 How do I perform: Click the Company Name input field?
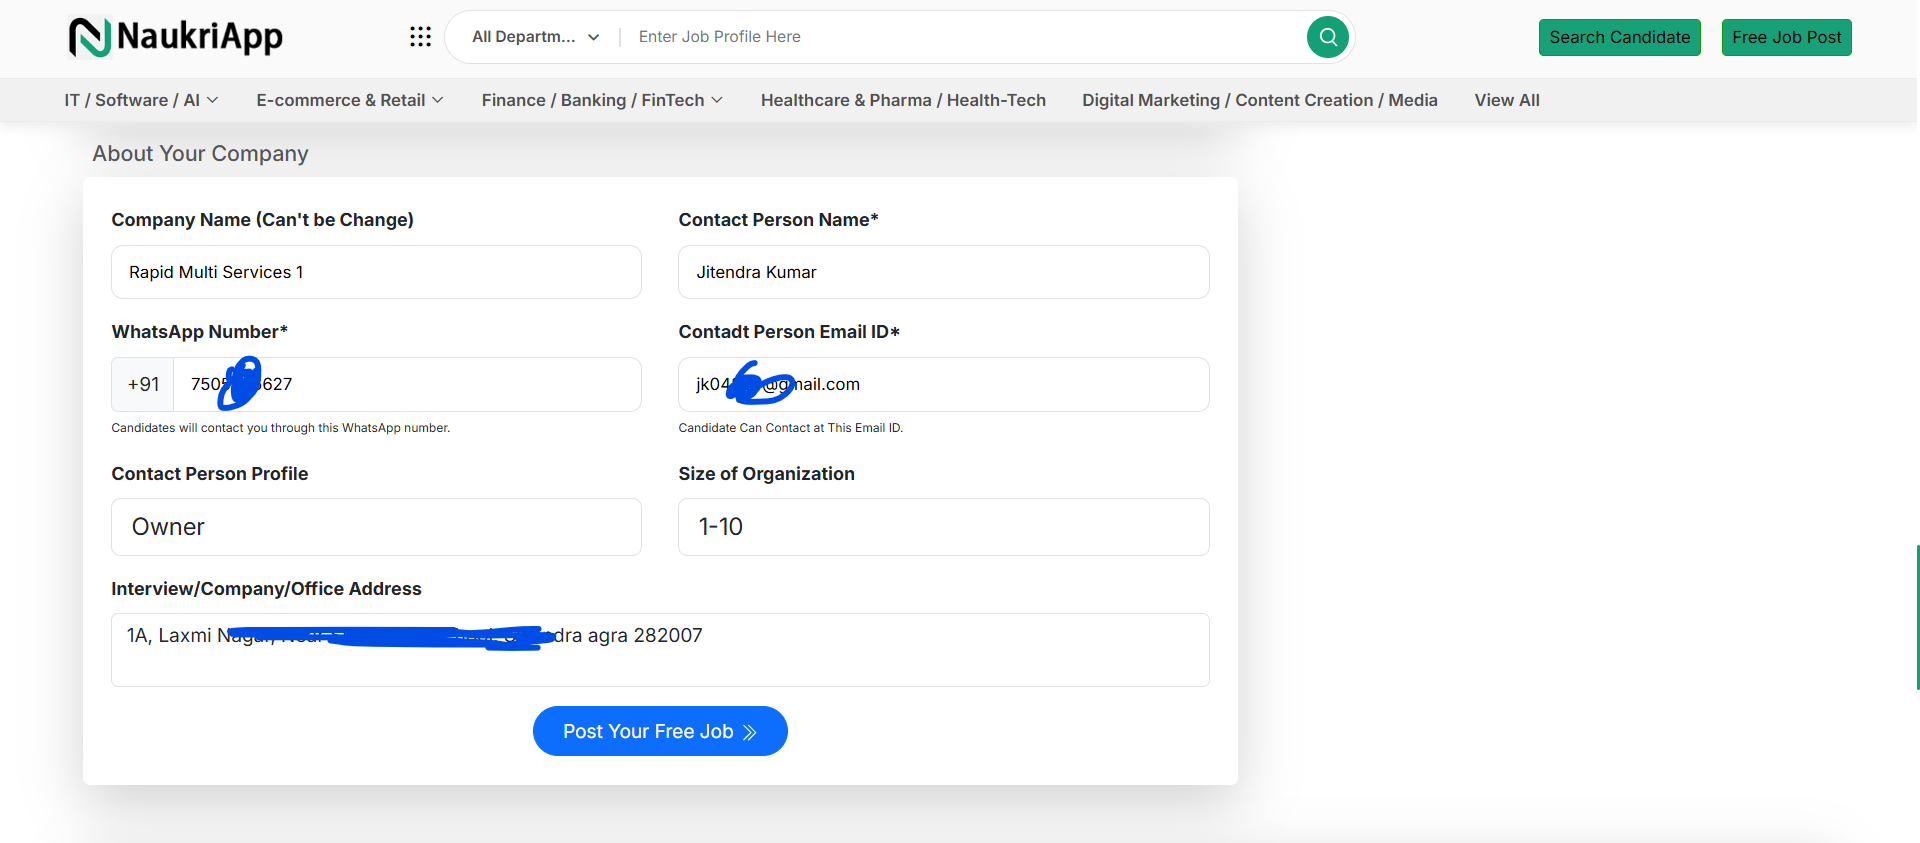pos(376,272)
